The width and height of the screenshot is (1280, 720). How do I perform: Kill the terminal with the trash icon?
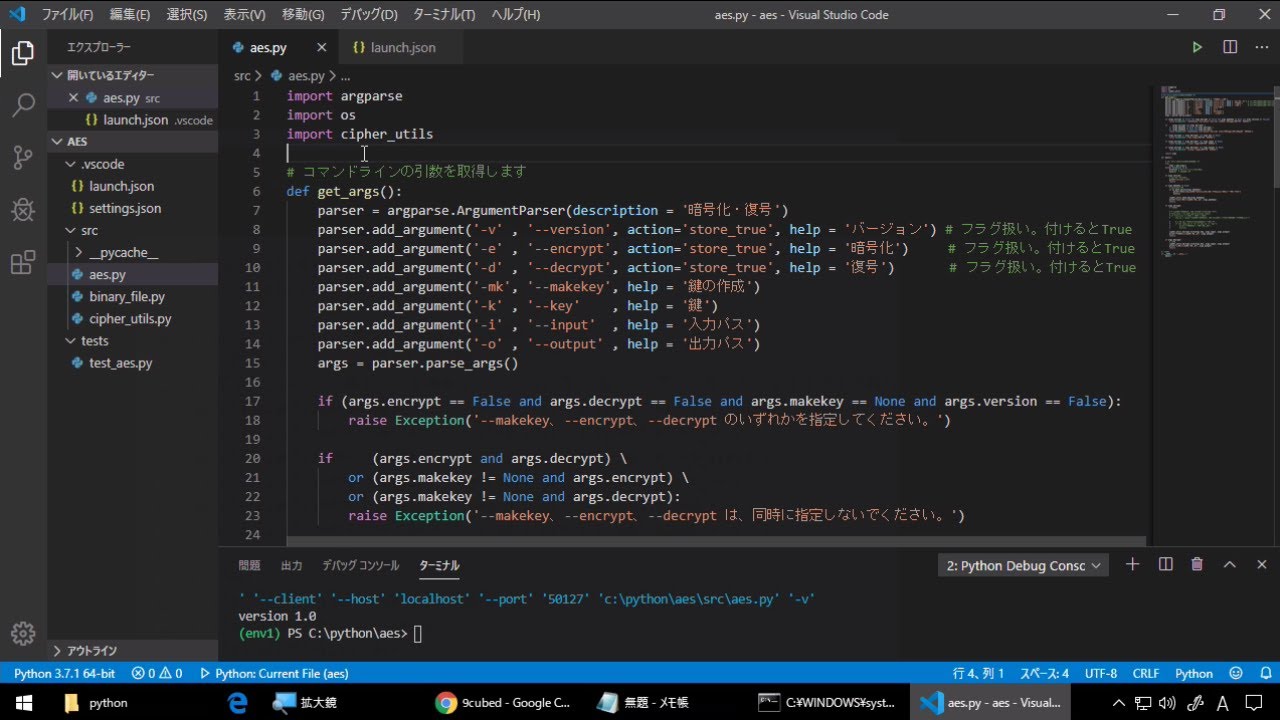coord(1197,565)
